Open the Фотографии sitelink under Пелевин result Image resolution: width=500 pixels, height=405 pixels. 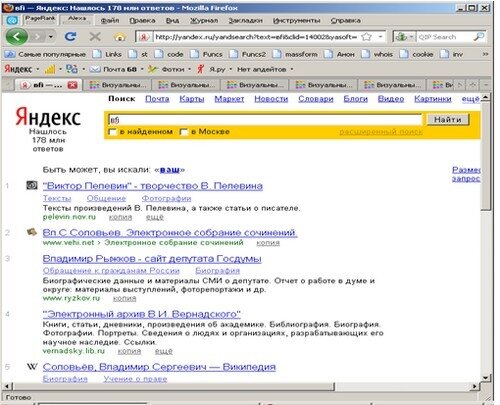click(166, 198)
